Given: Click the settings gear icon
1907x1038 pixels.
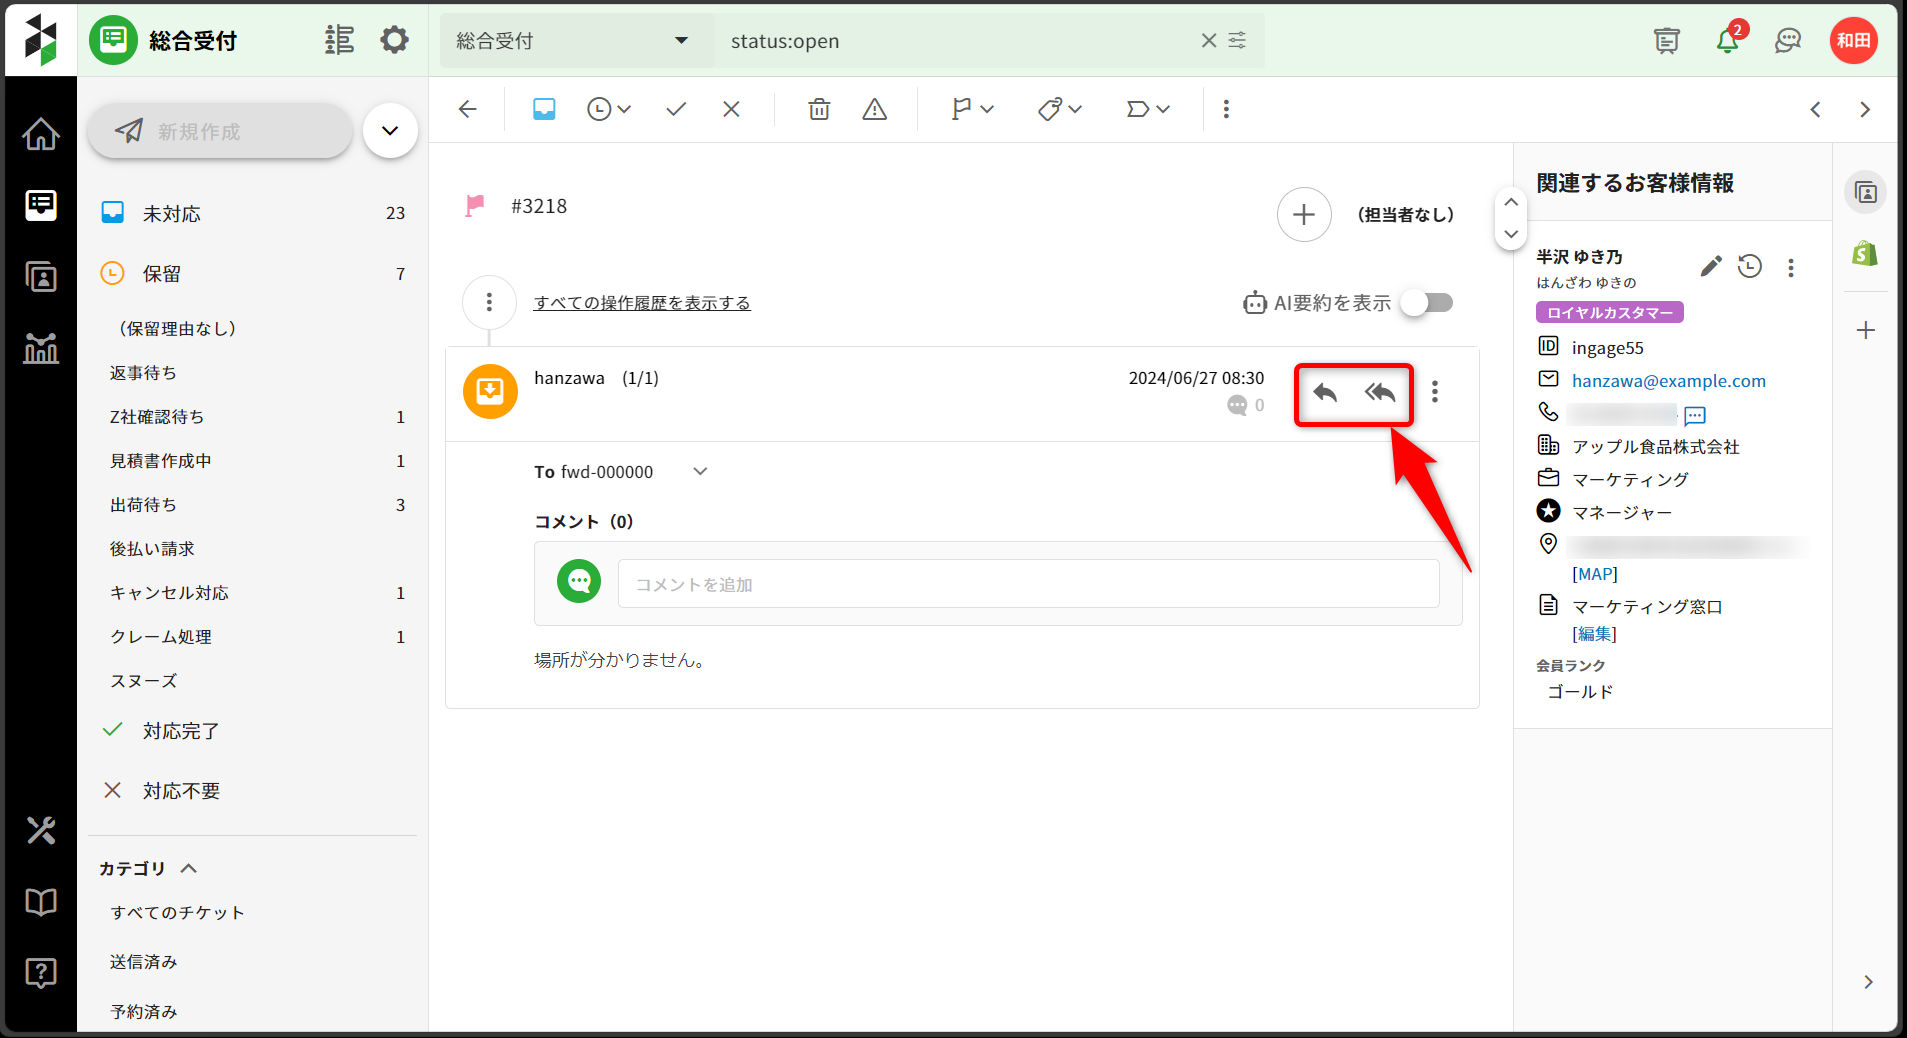Looking at the screenshot, I should pos(394,41).
